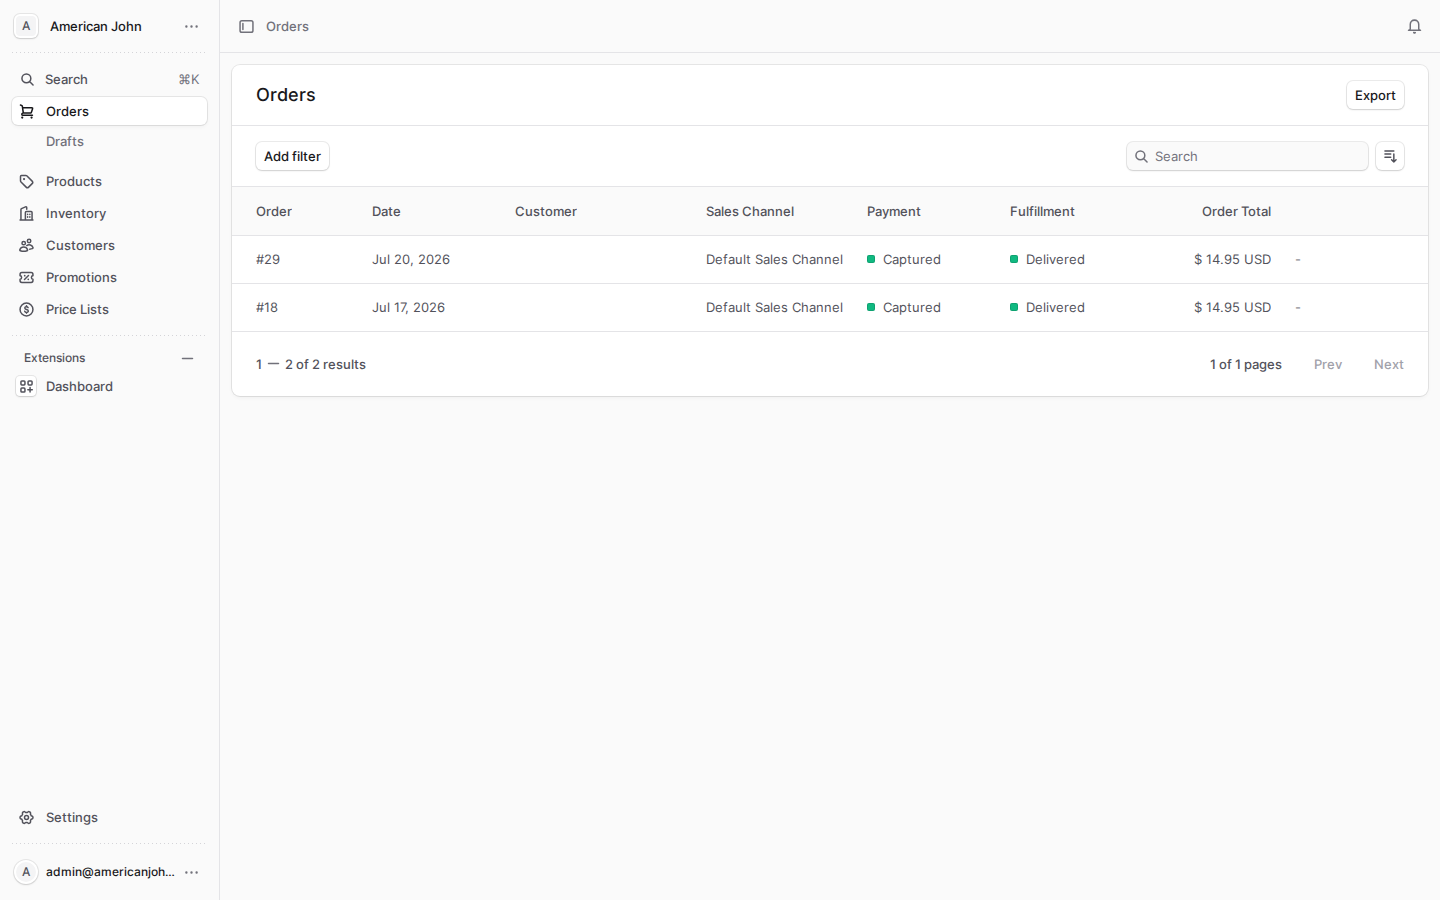
Task: Click Jul 20, 2026 date cell
Action: [x=411, y=259]
